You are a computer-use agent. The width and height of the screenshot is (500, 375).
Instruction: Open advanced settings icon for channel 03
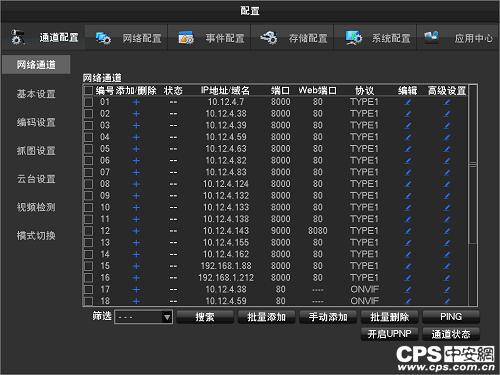(x=447, y=125)
